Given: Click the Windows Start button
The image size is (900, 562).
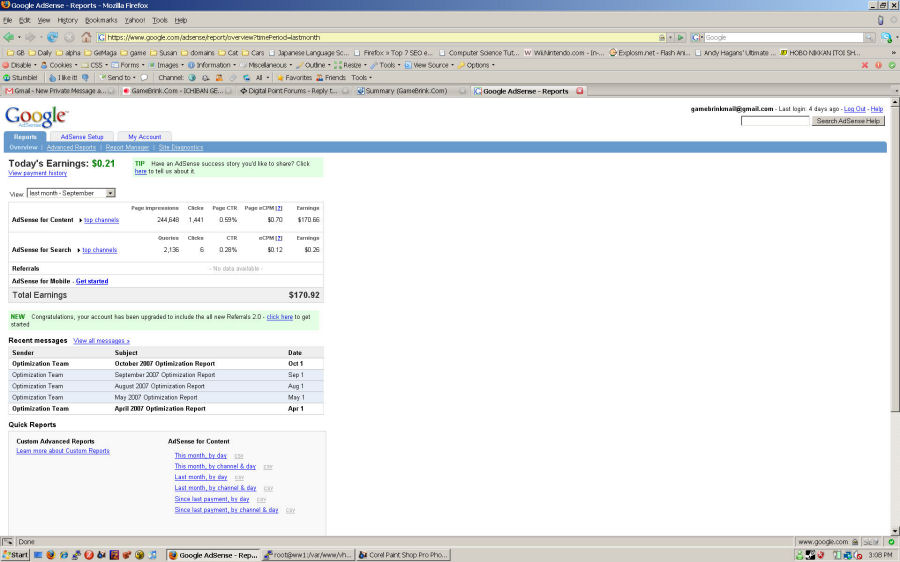Looking at the screenshot, I should tap(15, 554).
